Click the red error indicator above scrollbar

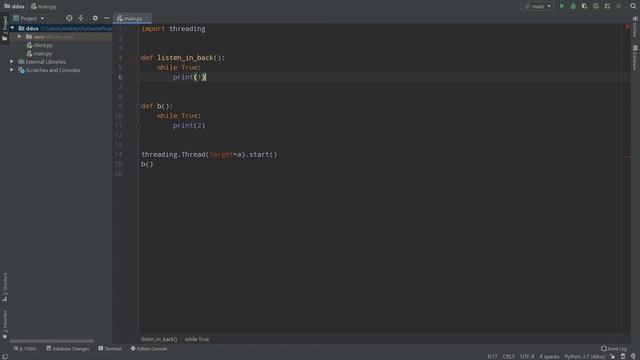pyautogui.click(x=627, y=27)
